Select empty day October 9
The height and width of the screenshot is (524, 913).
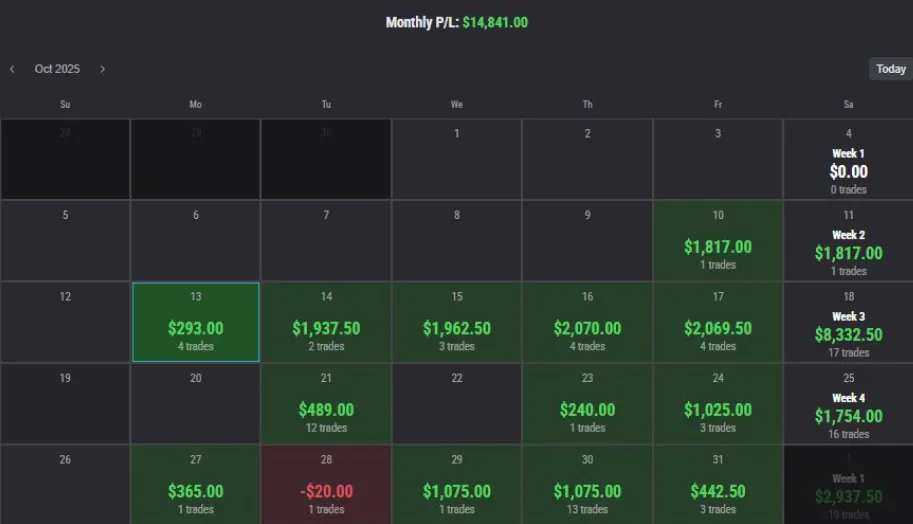point(588,240)
